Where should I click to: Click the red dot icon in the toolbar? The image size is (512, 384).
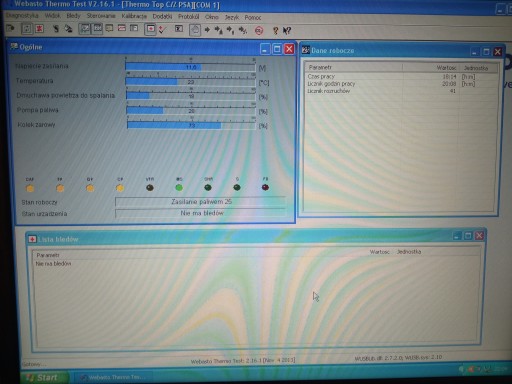pyautogui.click(x=151, y=29)
